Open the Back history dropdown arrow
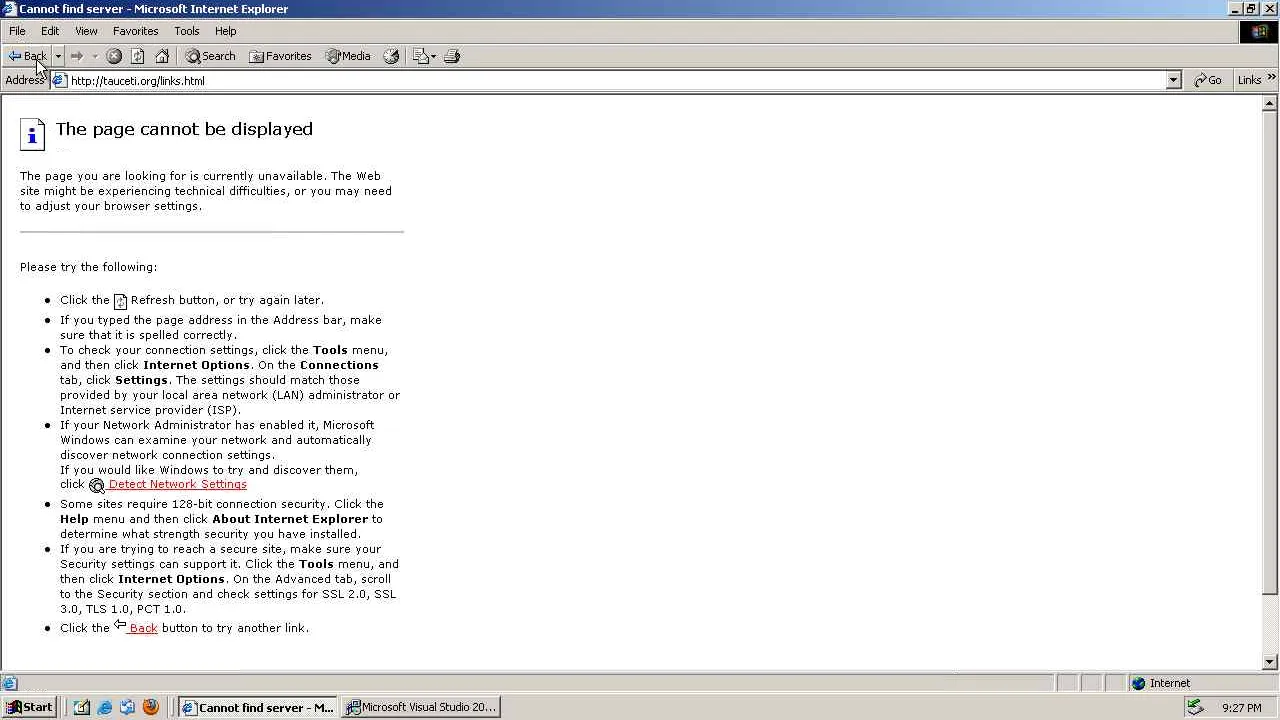This screenshot has height=720, width=1280. click(58, 56)
